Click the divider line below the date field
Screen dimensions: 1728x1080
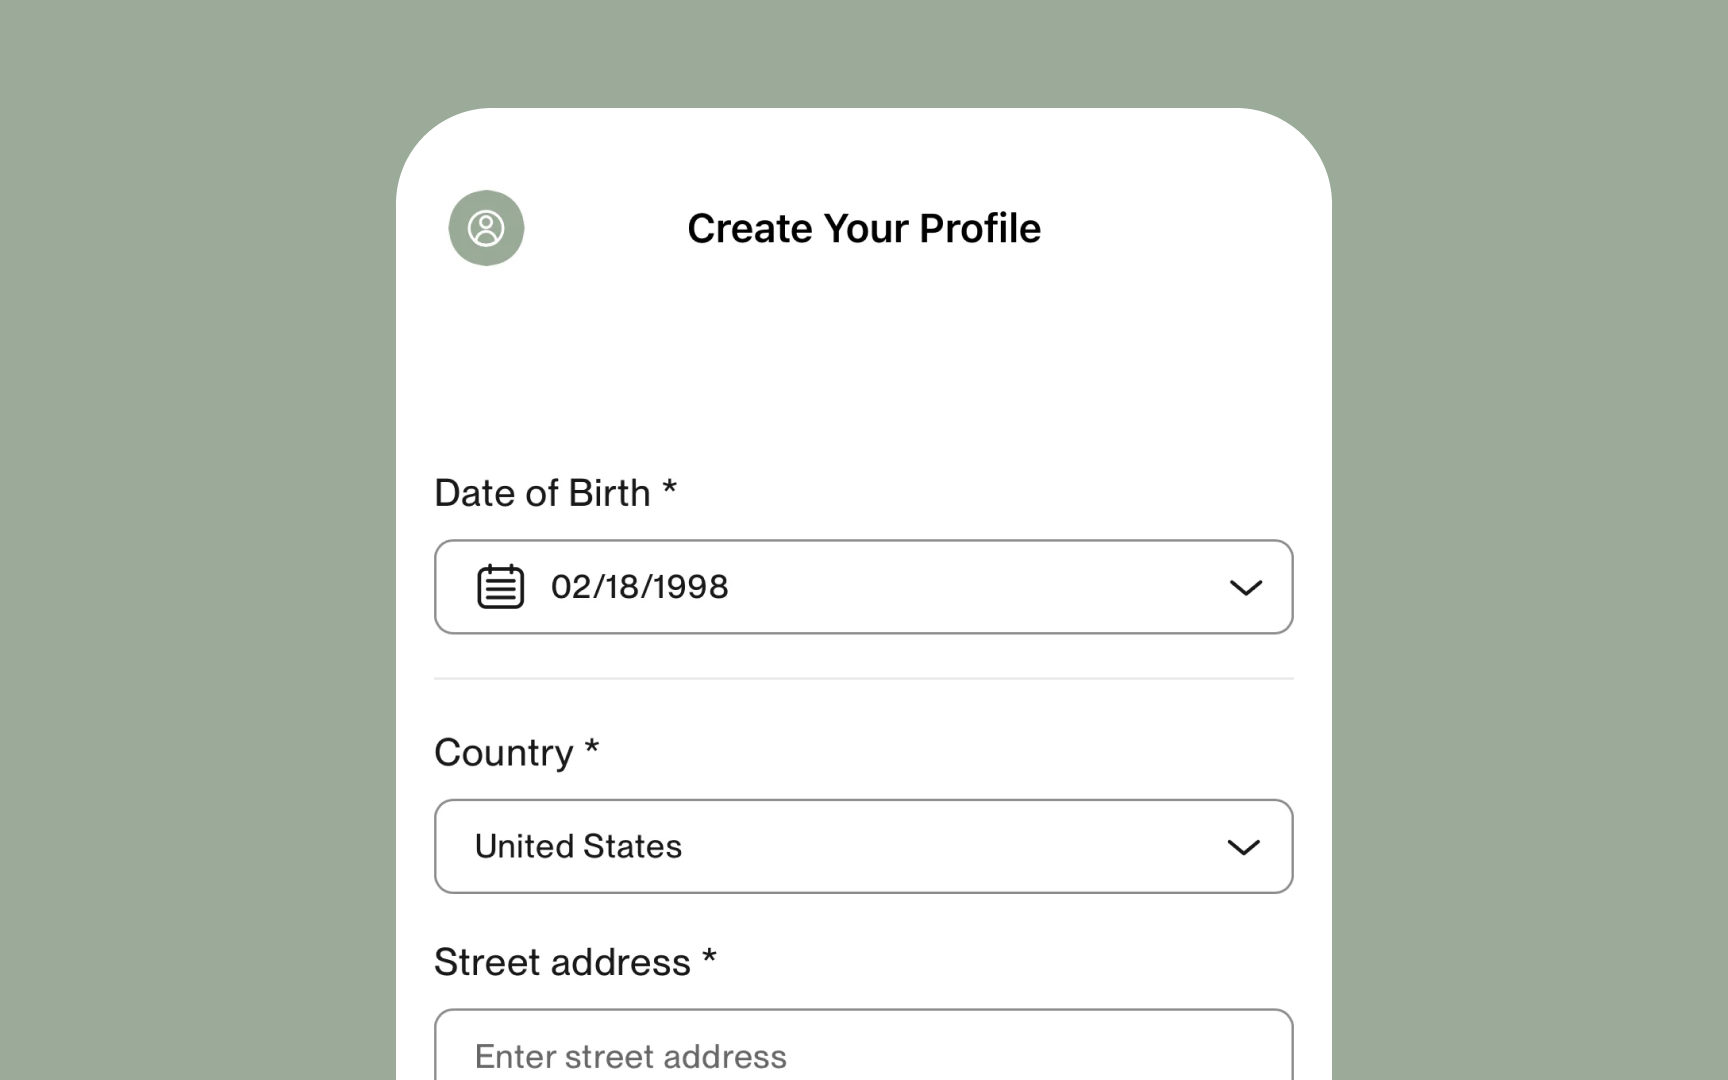[x=863, y=678]
